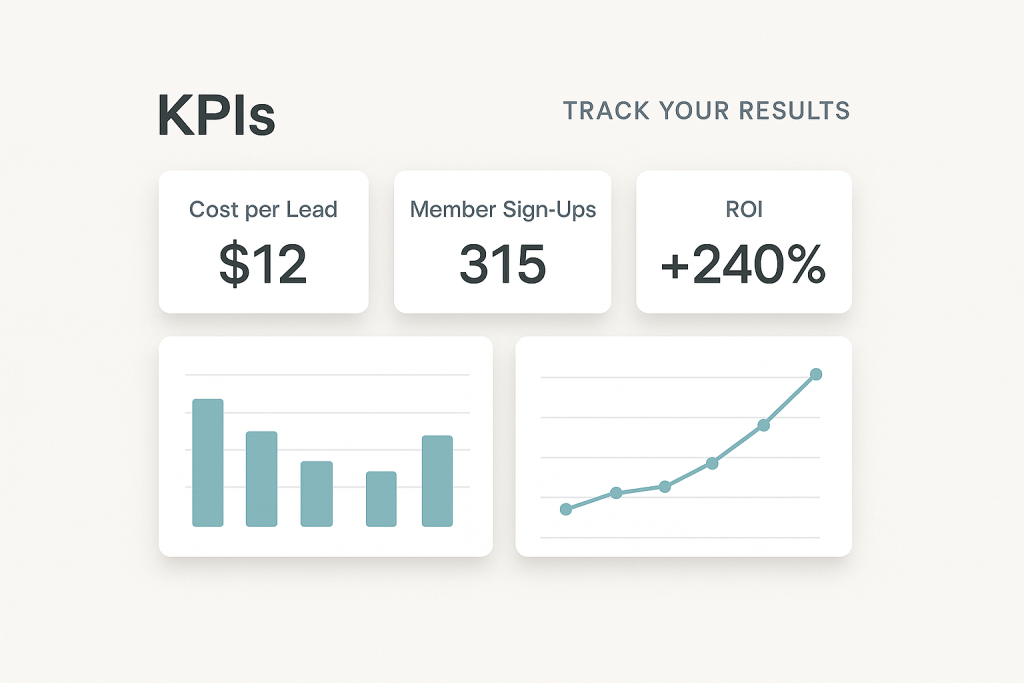Select the fifth data point on the line chart
This screenshot has height=683, width=1024.
click(764, 425)
